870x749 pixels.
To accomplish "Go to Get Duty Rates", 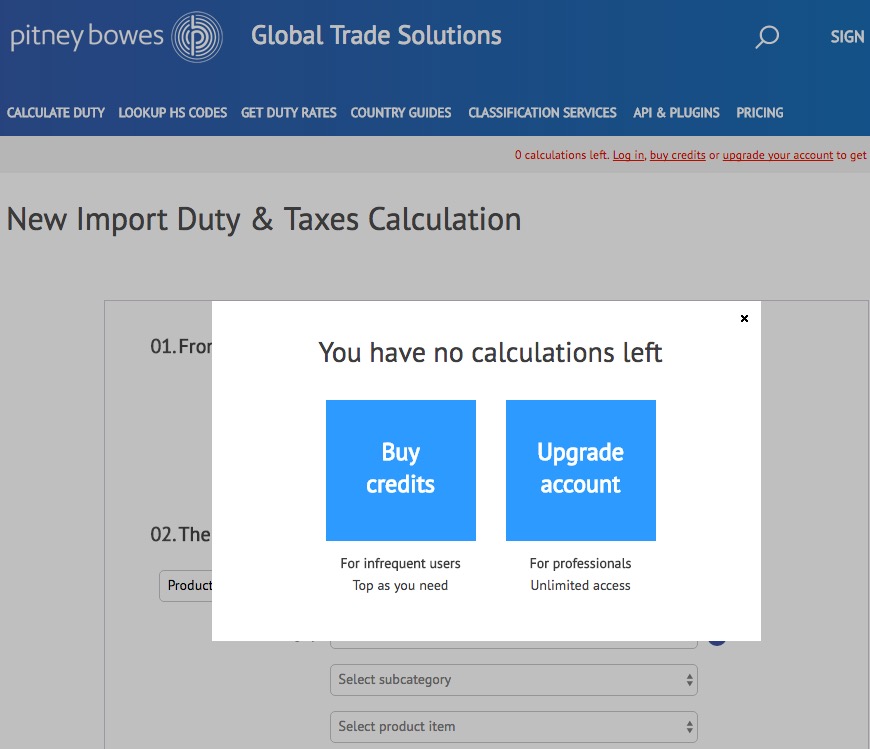I will coord(289,113).
